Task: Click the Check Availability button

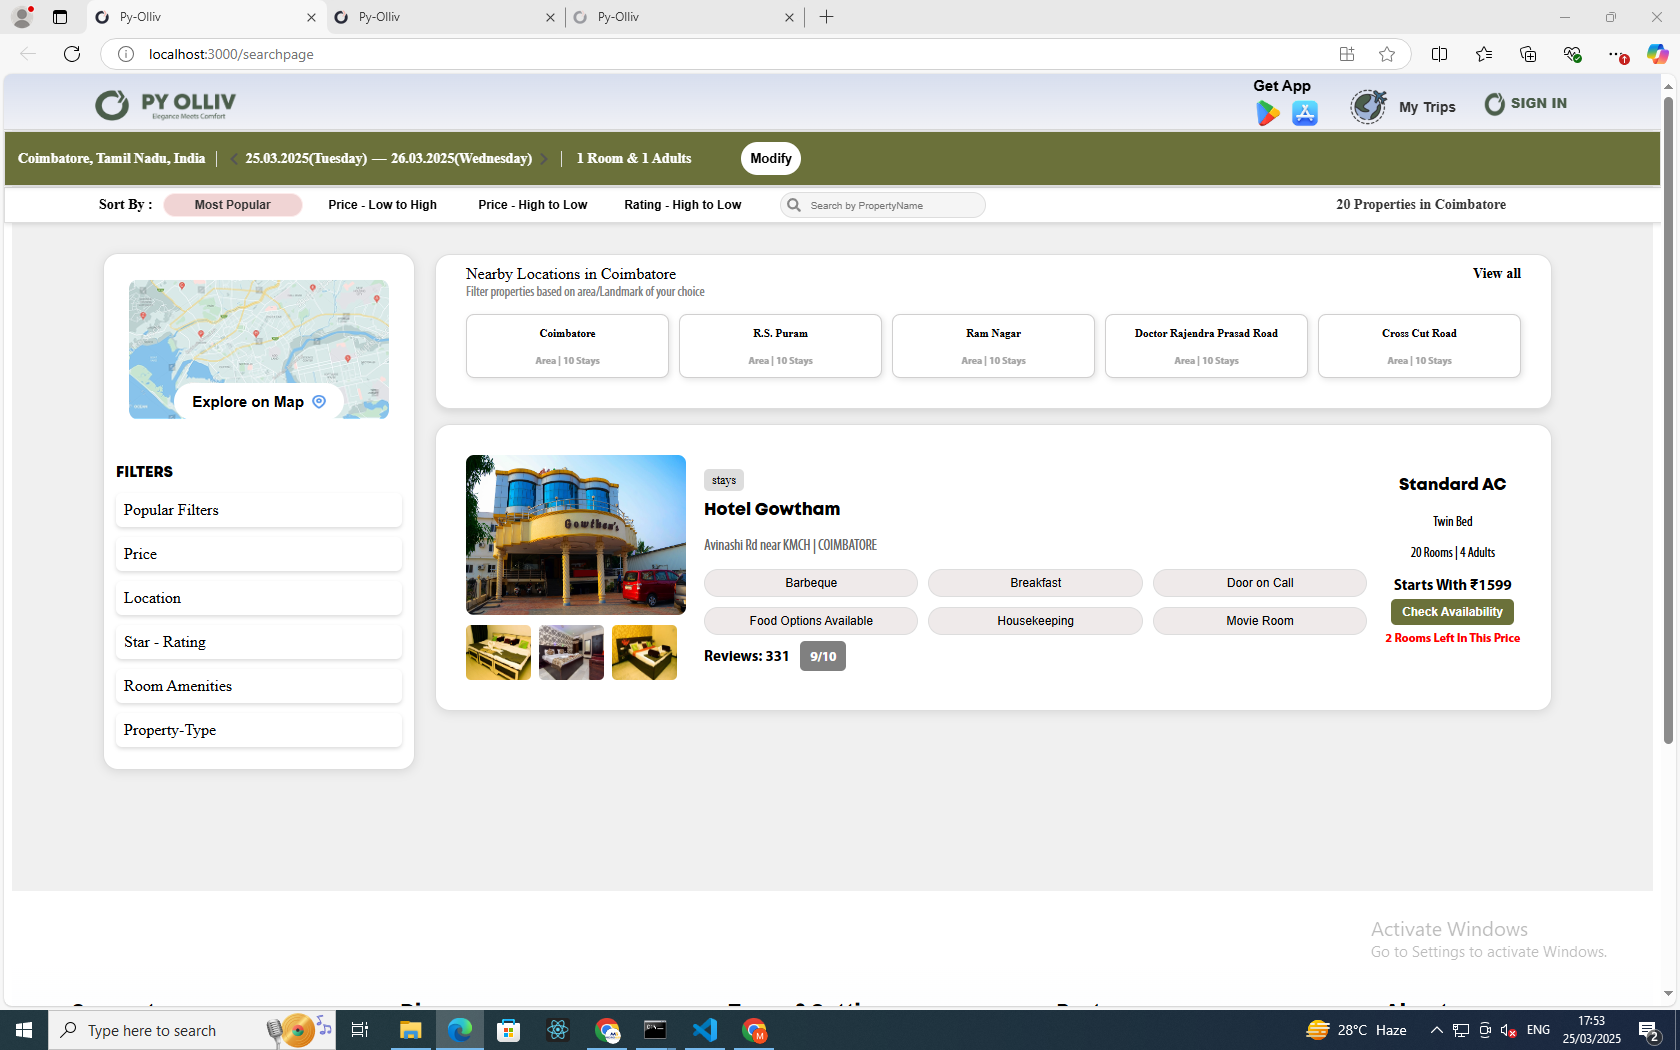Action: click(x=1451, y=612)
